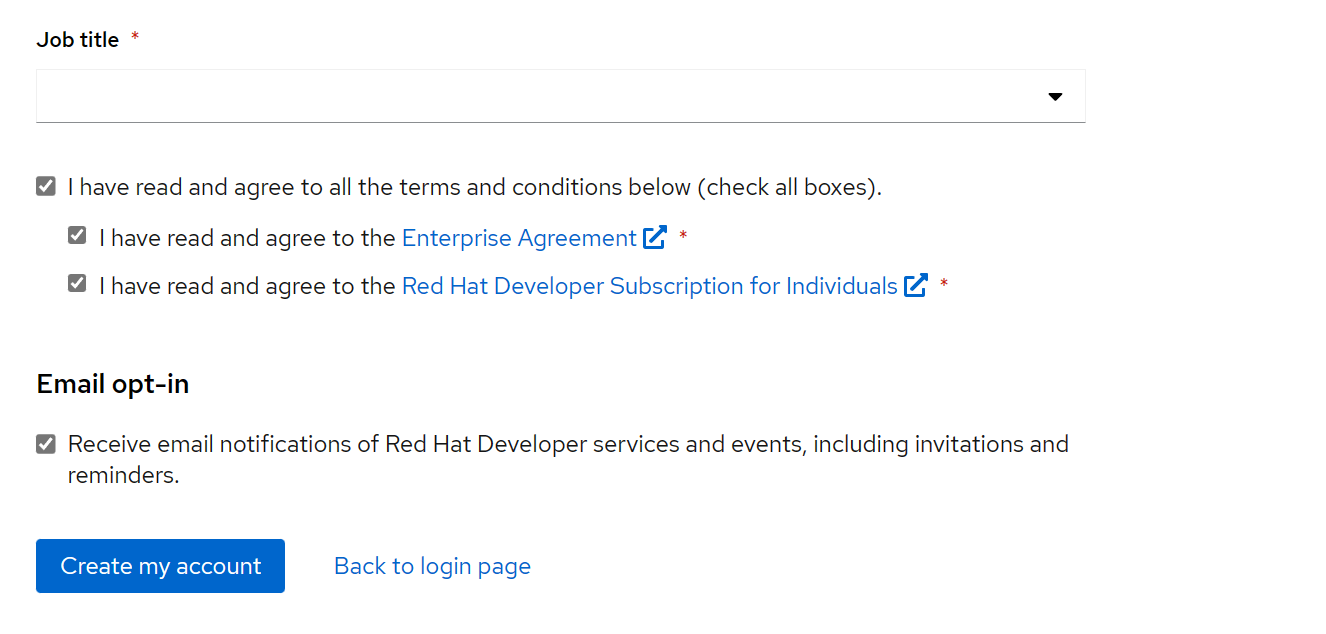The image size is (1326, 634).
Task: Open the Job title combo box field
Action: pos(540,97)
